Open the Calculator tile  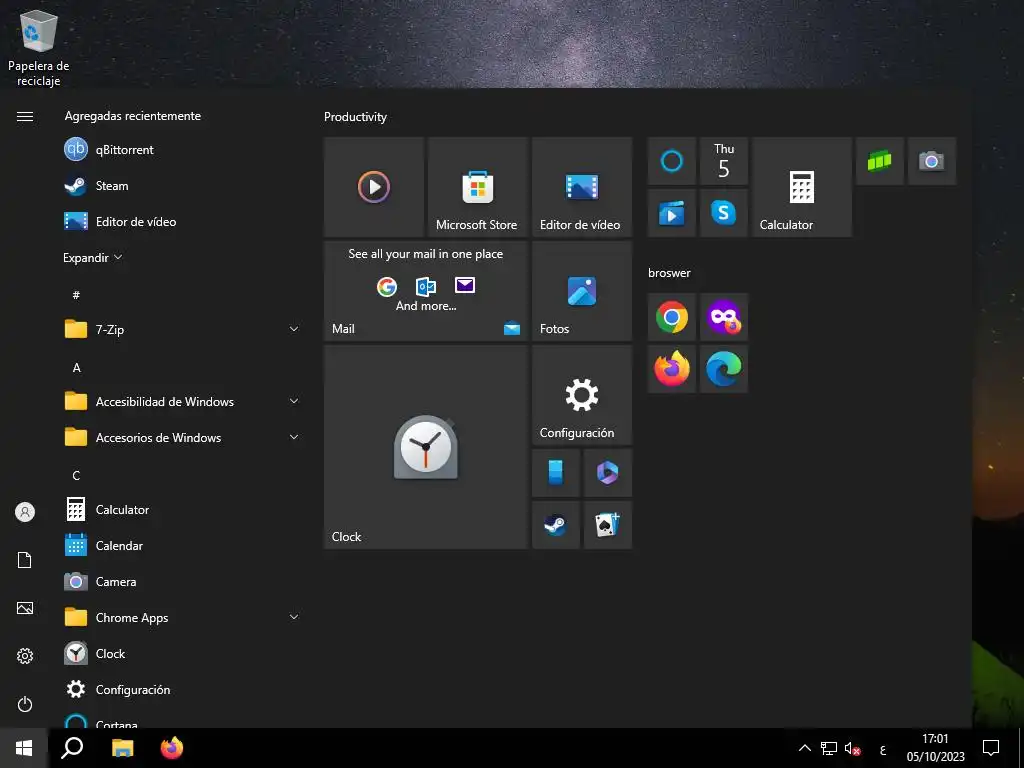[802, 187]
